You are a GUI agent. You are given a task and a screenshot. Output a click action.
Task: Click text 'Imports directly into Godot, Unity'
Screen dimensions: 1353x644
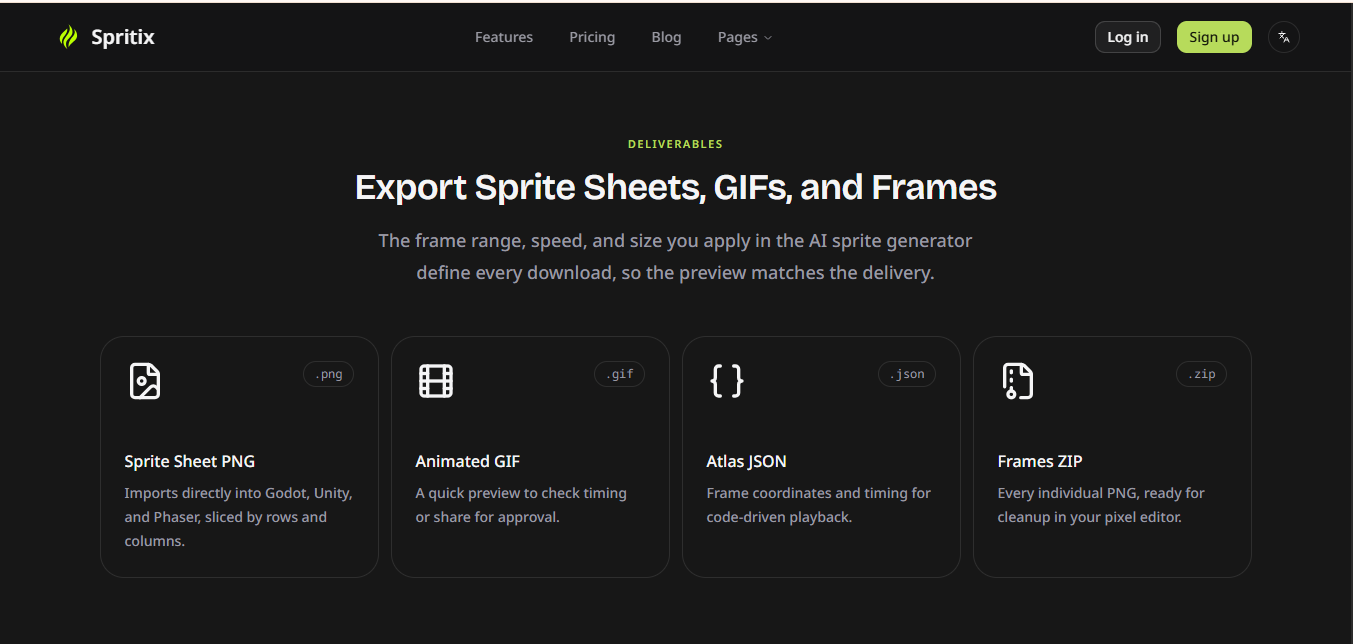239,493
